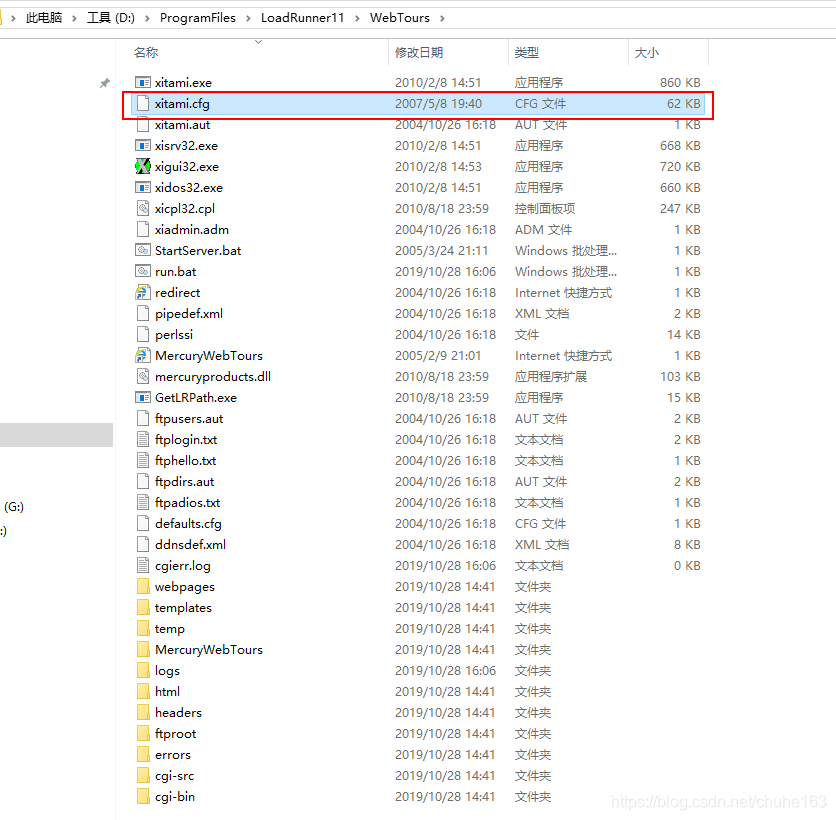Click date 2005/3/24 21:11 of StartServer.bat
This screenshot has width=836, height=820.
(441, 251)
